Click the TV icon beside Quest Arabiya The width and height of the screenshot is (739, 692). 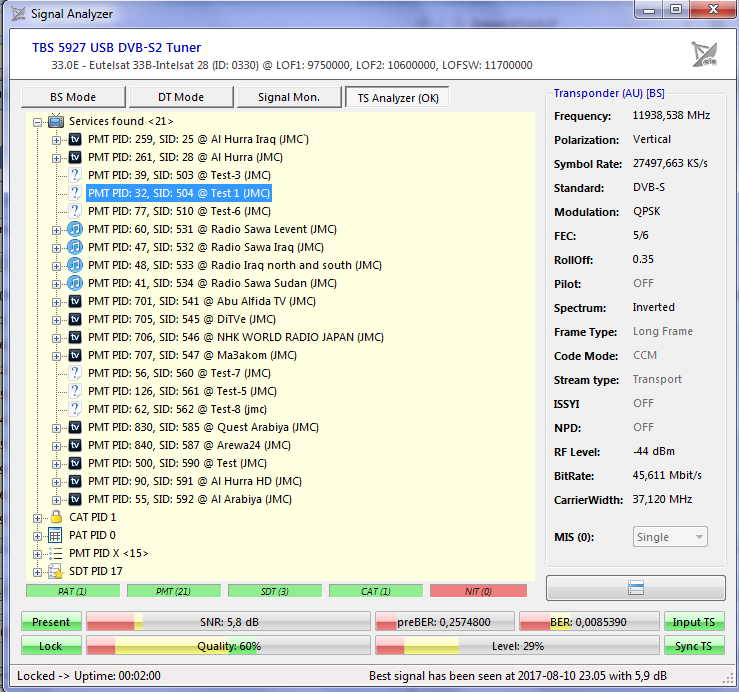pyautogui.click(x=75, y=427)
